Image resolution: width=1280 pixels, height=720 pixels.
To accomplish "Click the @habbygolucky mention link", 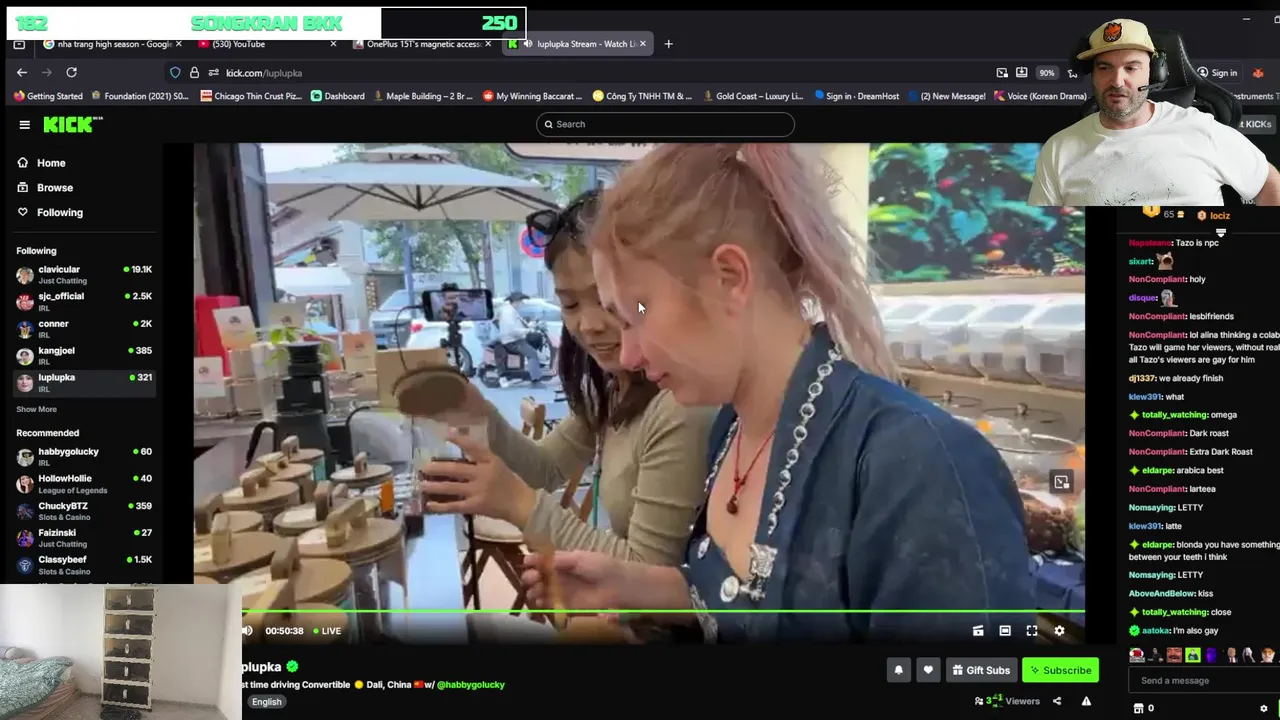I will tap(470, 685).
